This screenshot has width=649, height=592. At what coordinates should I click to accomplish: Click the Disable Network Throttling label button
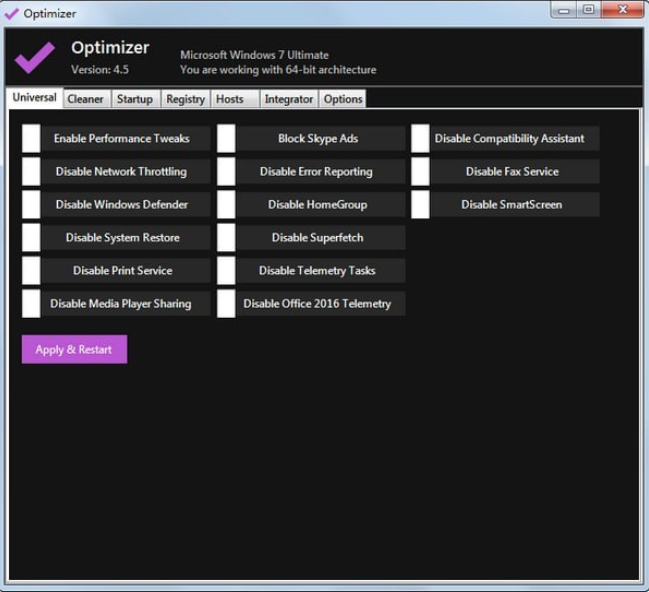126,171
